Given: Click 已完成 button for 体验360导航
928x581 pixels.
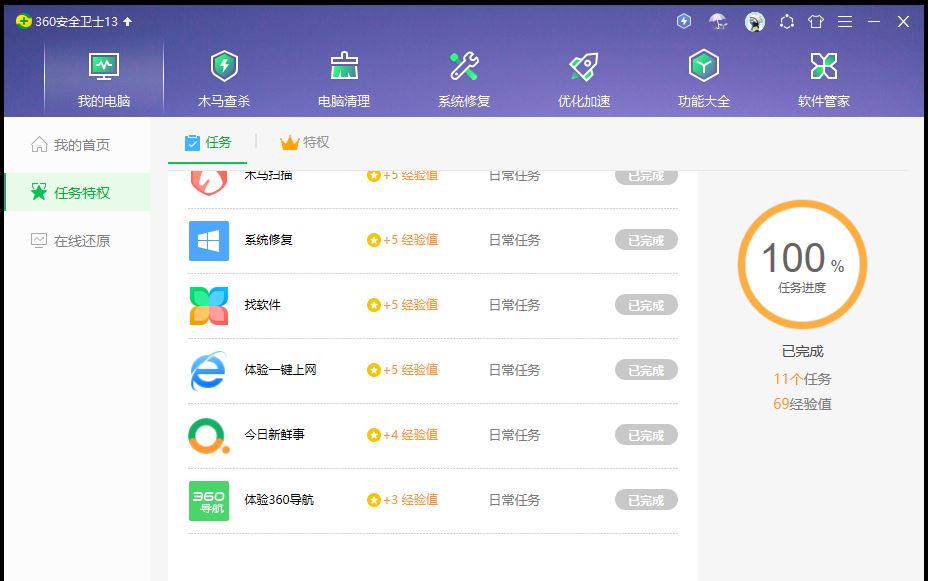Looking at the screenshot, I should (x=645, y=500).
